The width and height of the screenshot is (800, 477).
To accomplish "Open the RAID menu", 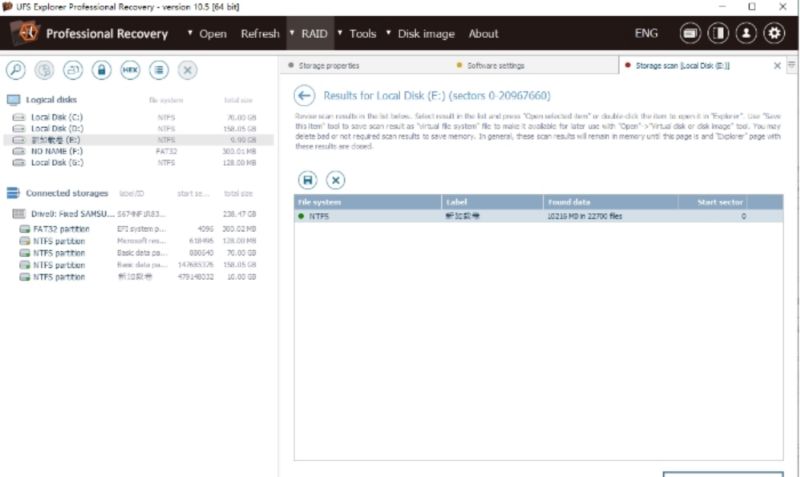I will point(314,34).
